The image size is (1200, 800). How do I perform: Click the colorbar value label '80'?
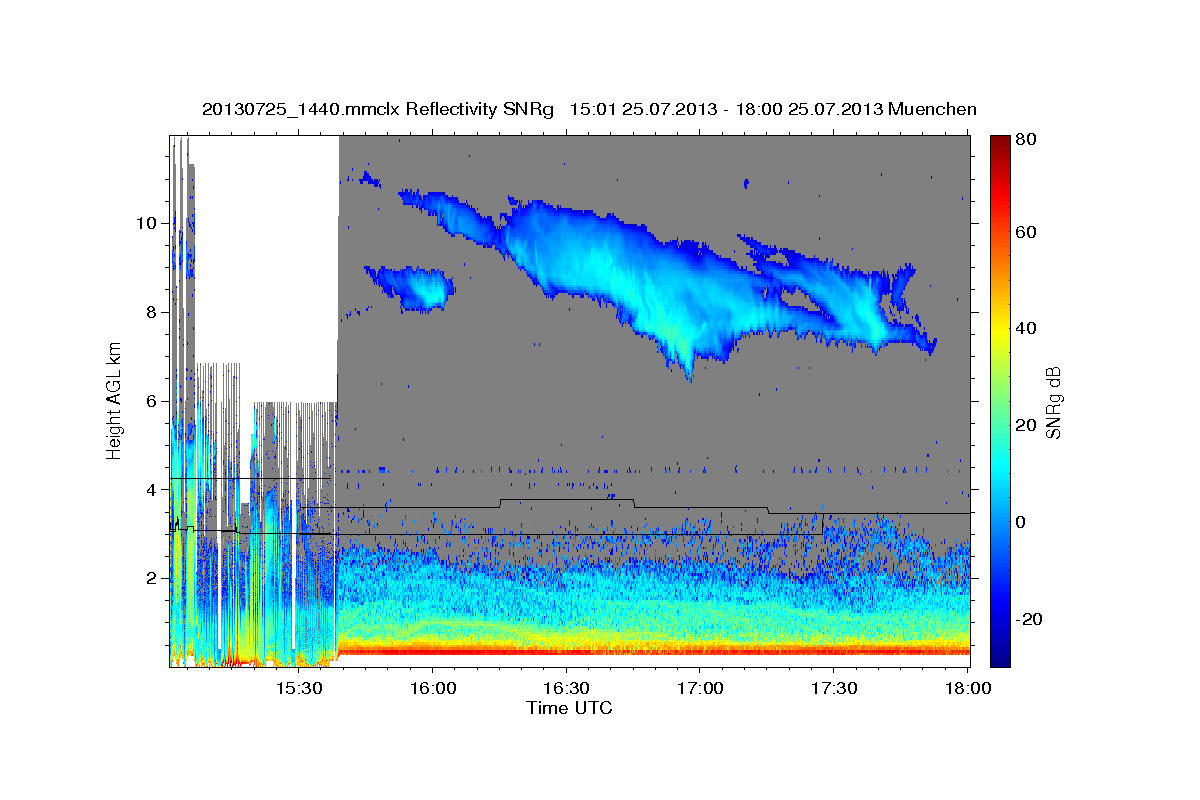click(1025, 139)
